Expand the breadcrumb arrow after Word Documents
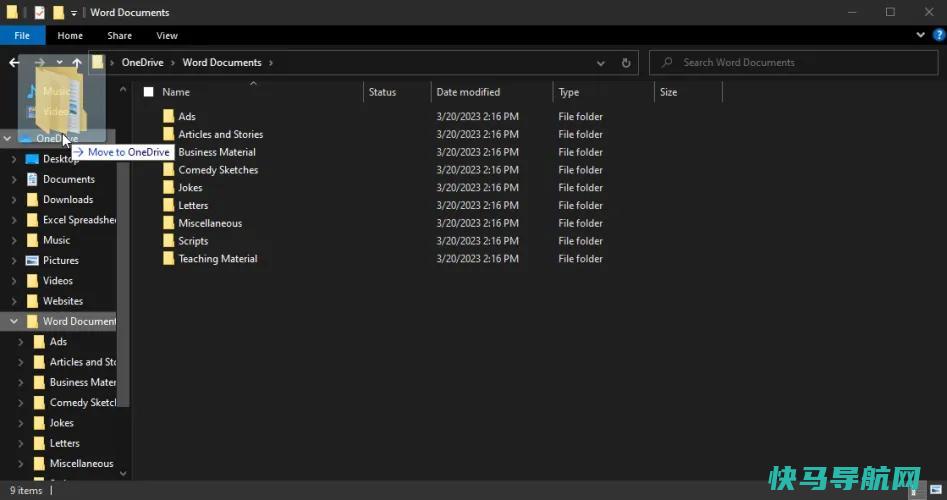This screenshot has width=947, height=500. (x=271, y=63)
